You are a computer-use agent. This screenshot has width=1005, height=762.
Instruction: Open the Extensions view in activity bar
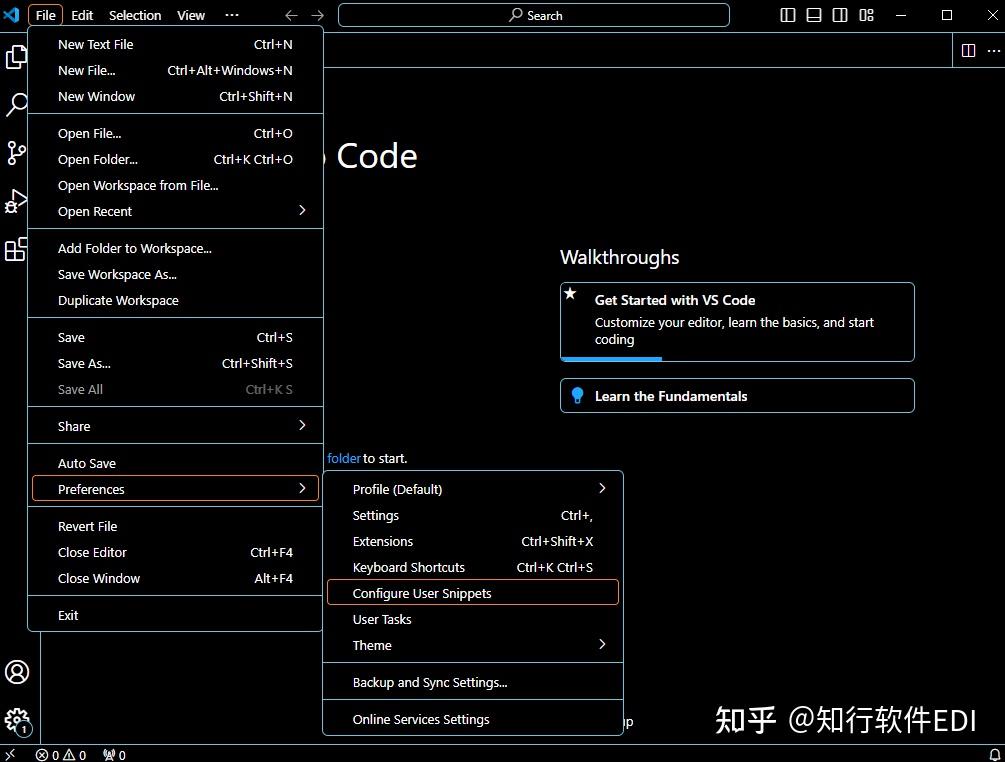16,249
